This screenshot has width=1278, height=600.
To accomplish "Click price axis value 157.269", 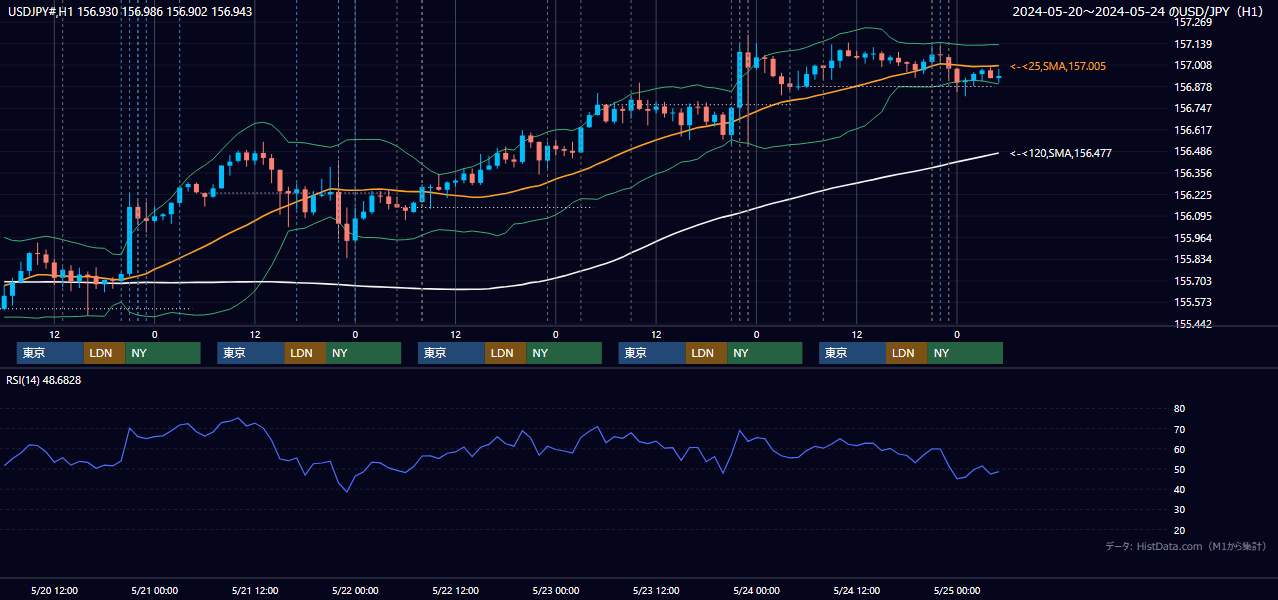I will [1193, 22].
